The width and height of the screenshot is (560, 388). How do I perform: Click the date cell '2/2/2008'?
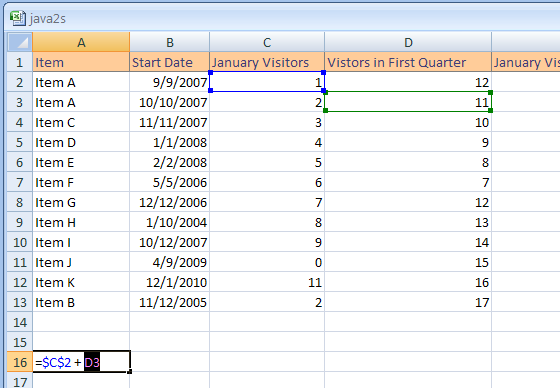[170, 163]
